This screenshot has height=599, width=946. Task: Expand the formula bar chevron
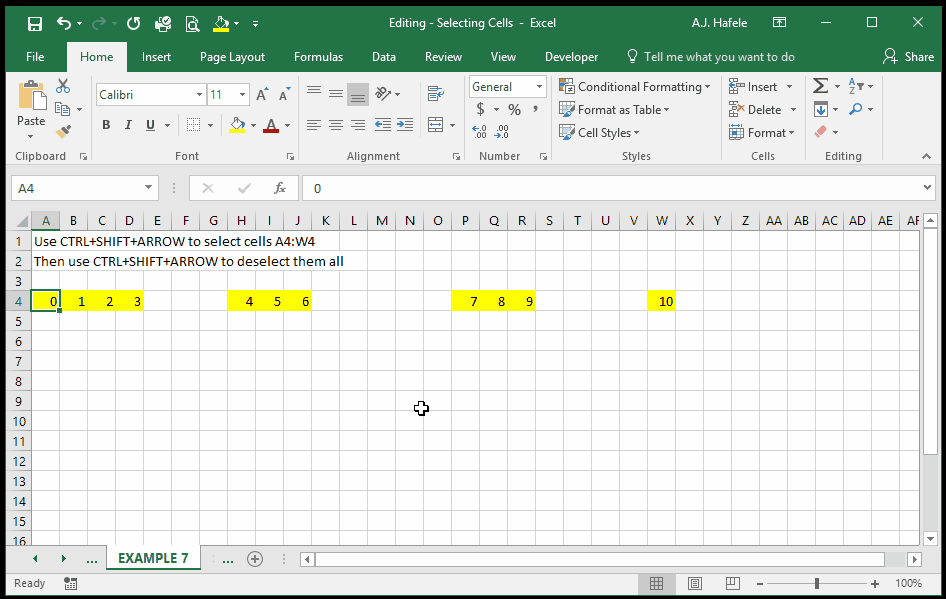tap(927, 188)
